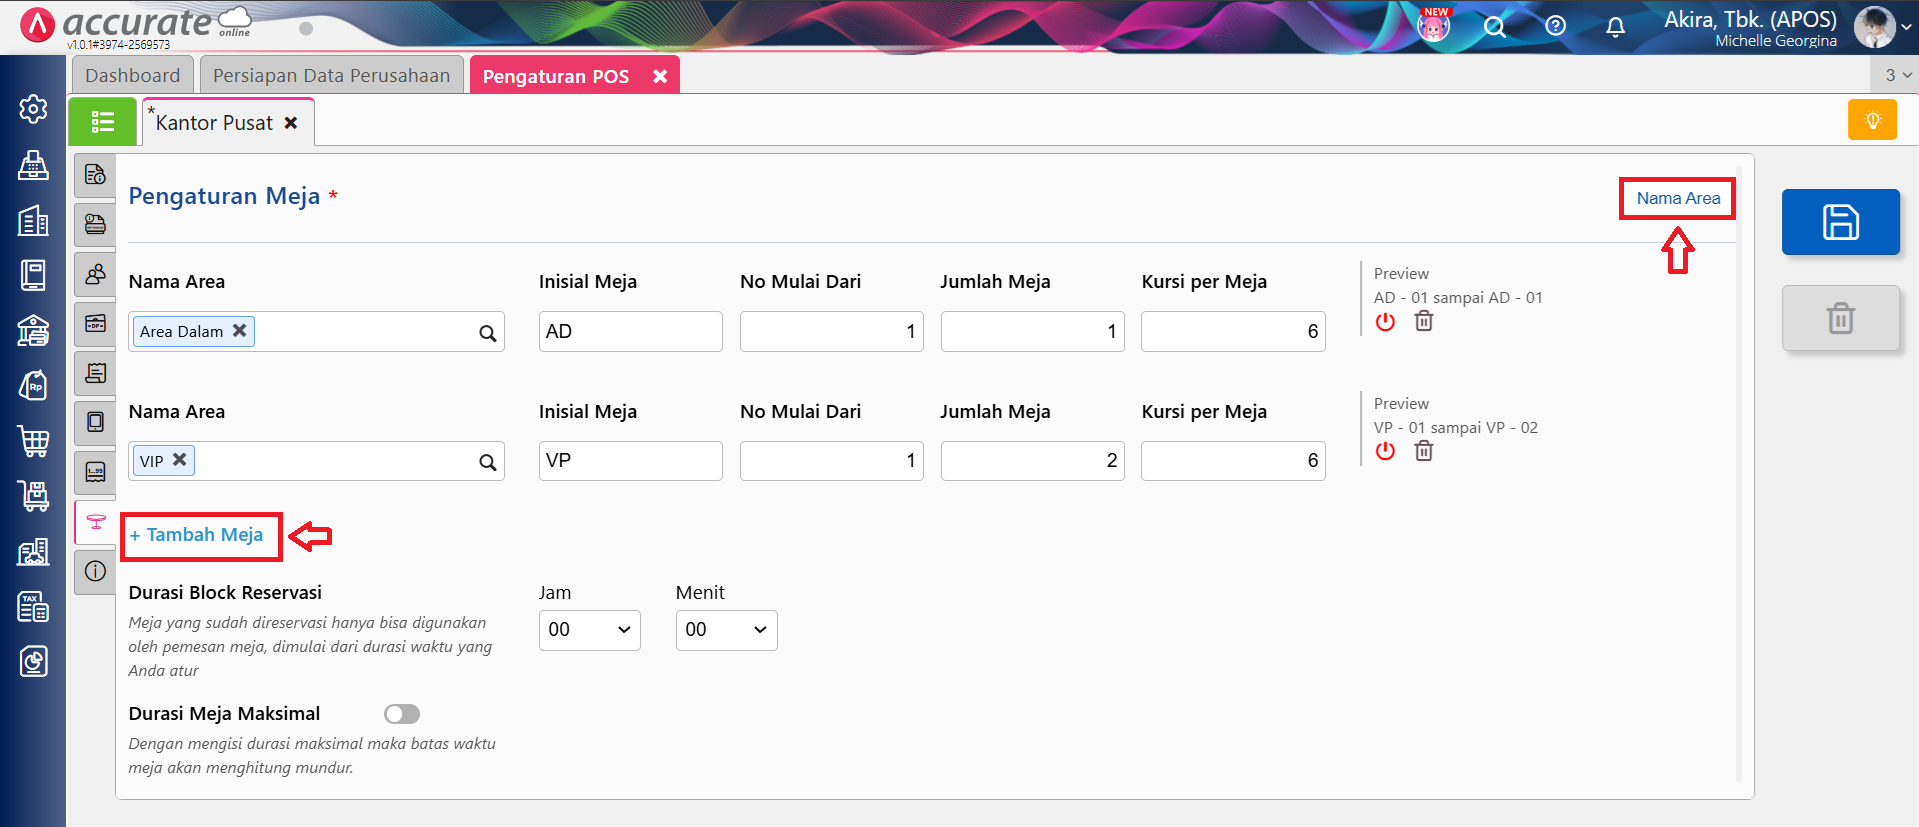
Task: Toggle the Durasi Meja Maksimal switch
Action: [402, 714]
